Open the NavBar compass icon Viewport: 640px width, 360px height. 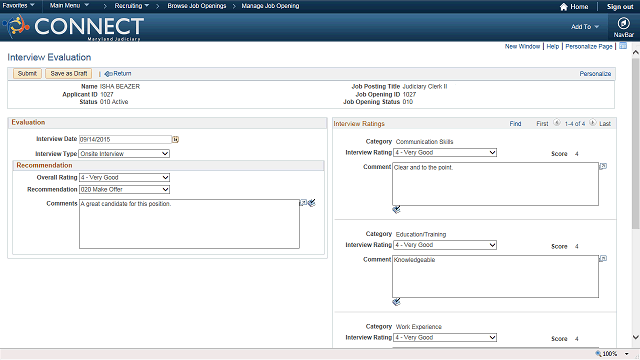(623, 24)
